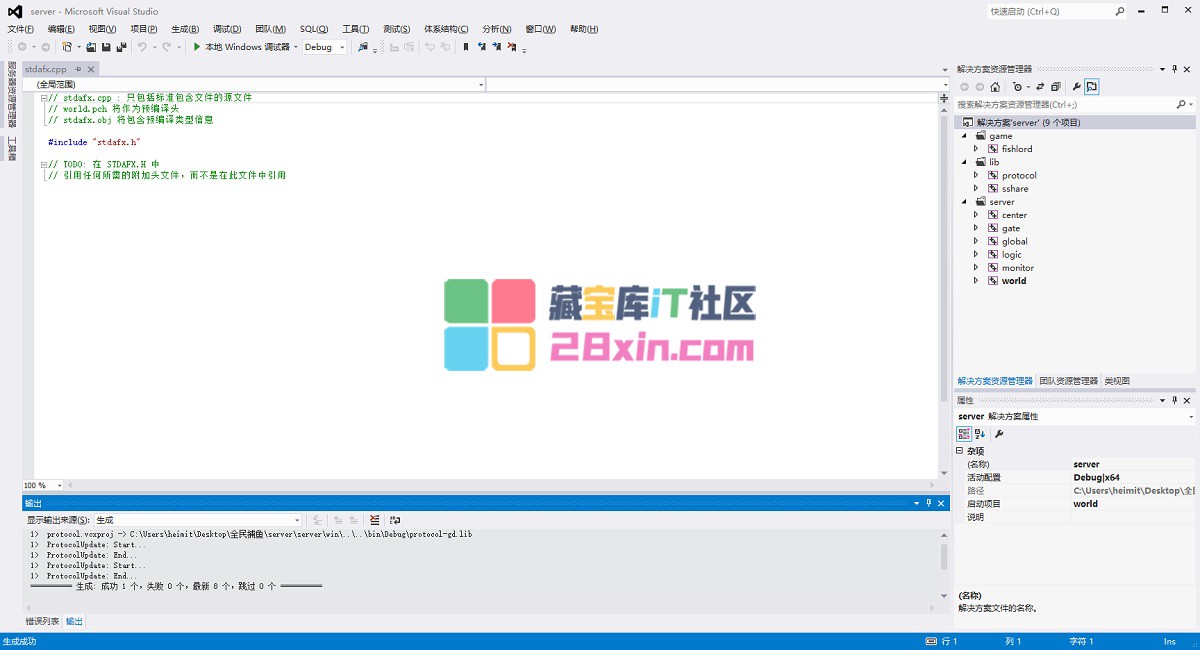Click the Open File toolbar icon
This screenshot has height=650, width=1200.
coord(91,47)
